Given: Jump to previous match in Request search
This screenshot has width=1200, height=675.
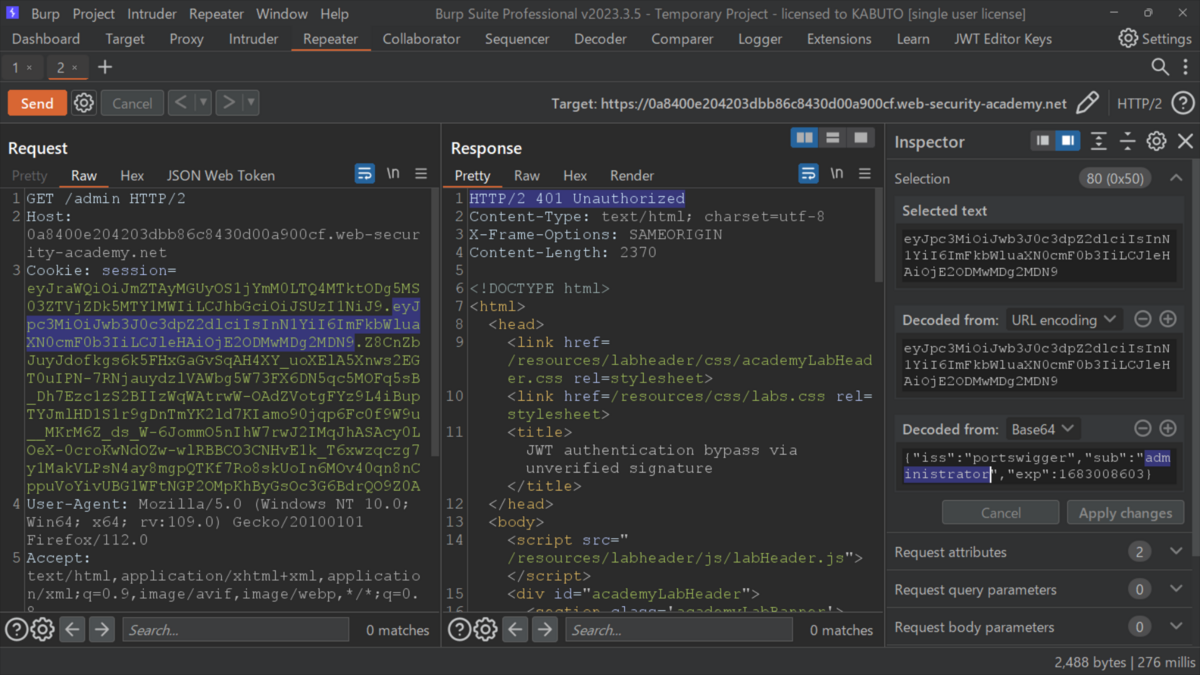Looking at the screenshot, I should [x=72, y=630].
